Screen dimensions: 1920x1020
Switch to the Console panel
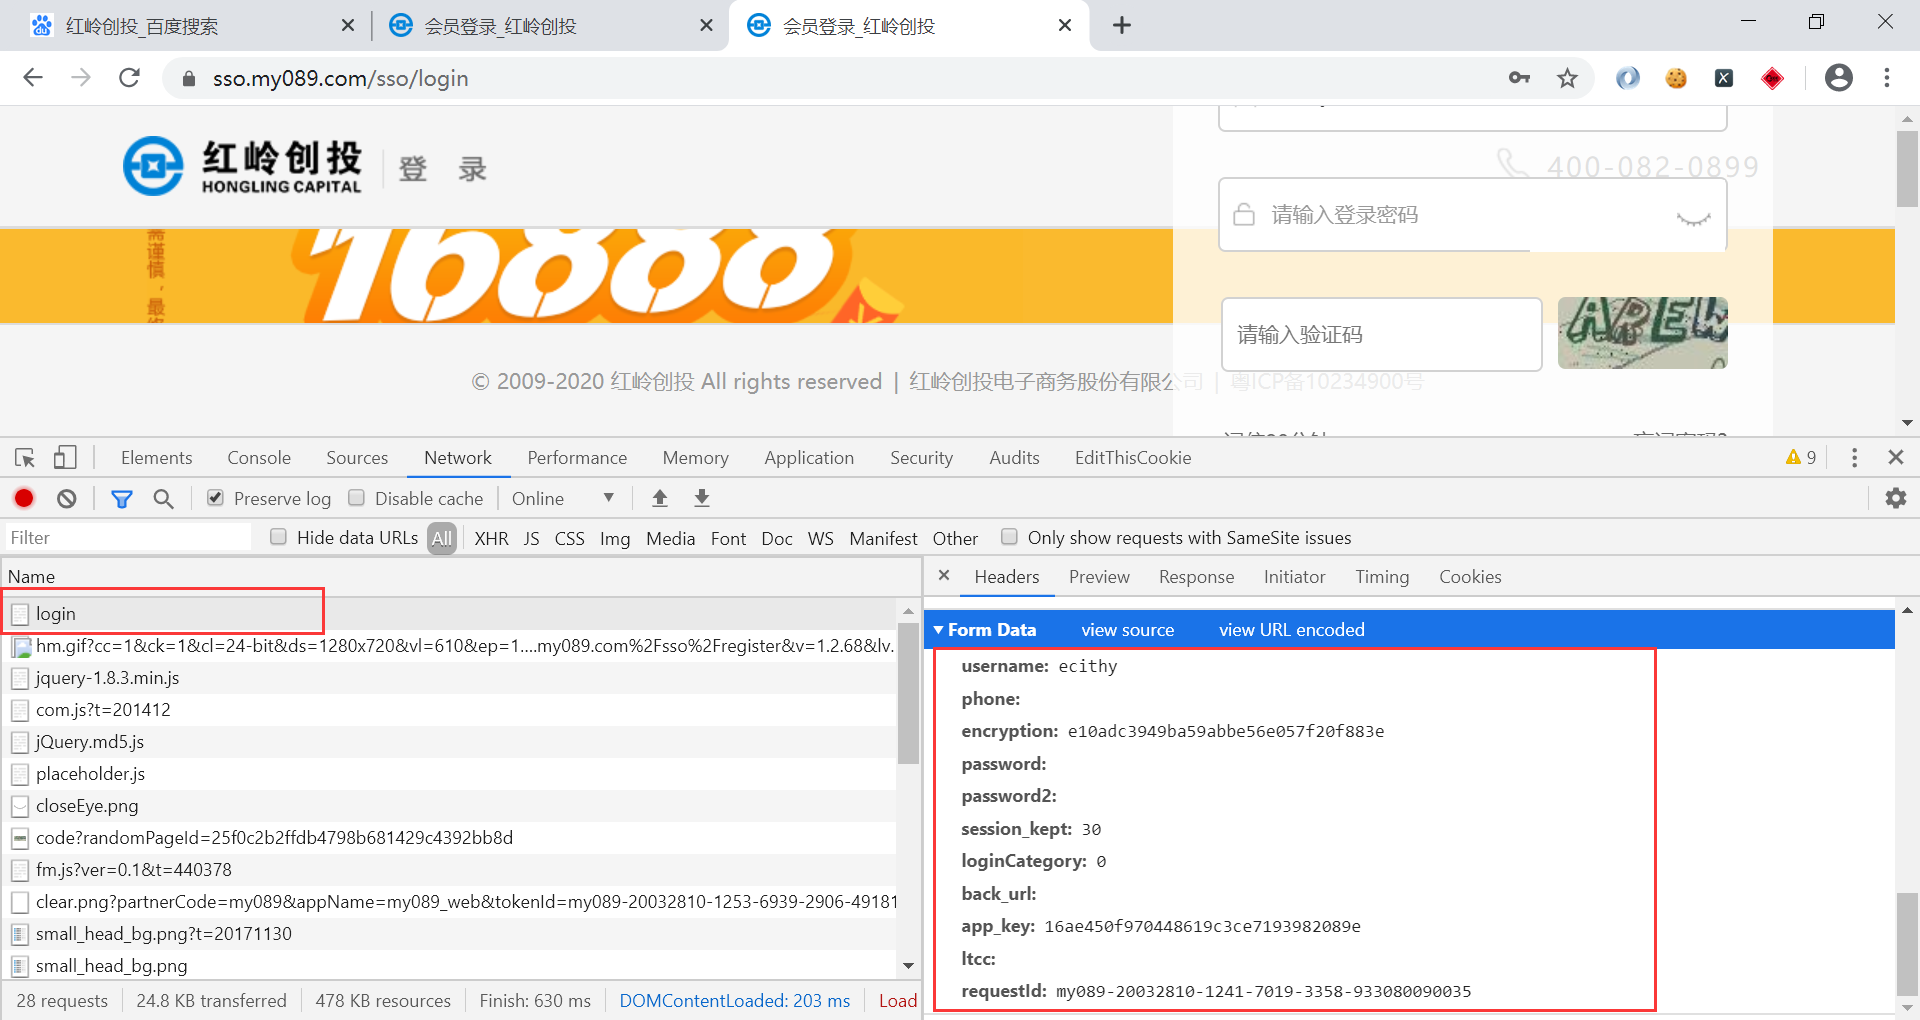click(259, 458)
